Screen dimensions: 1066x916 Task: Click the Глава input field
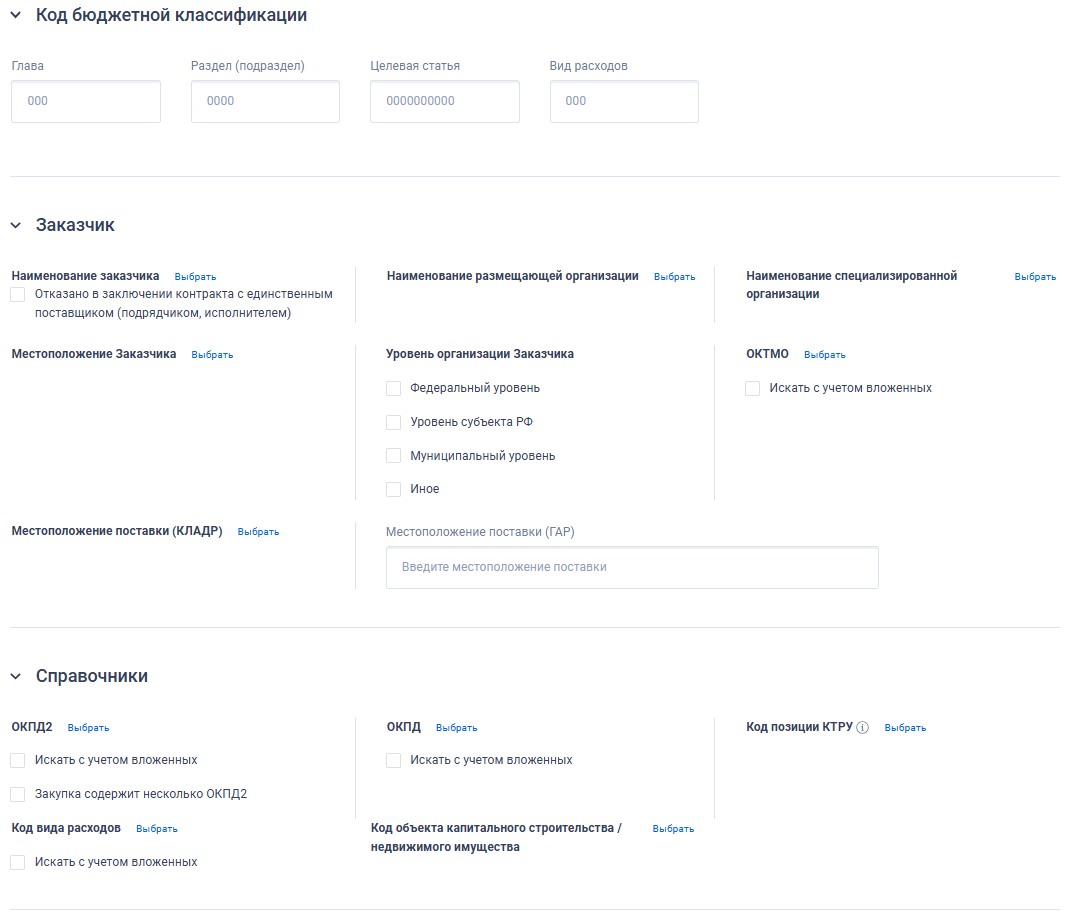[x=86, y=101]
